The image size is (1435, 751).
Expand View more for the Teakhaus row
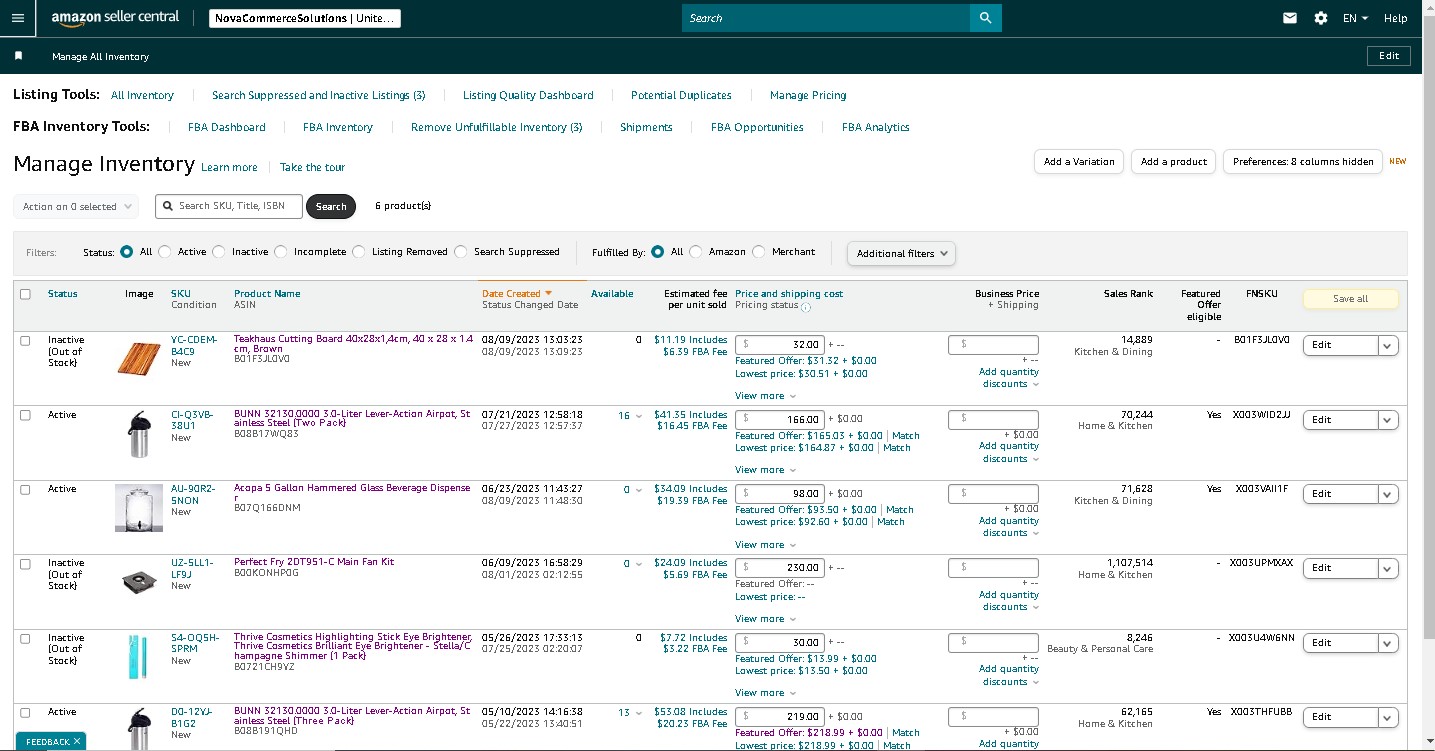point(765,396)
